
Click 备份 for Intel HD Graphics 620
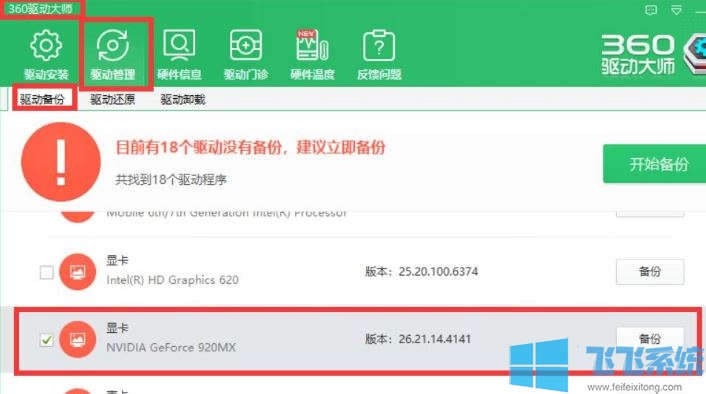click(x=650, y=272)
